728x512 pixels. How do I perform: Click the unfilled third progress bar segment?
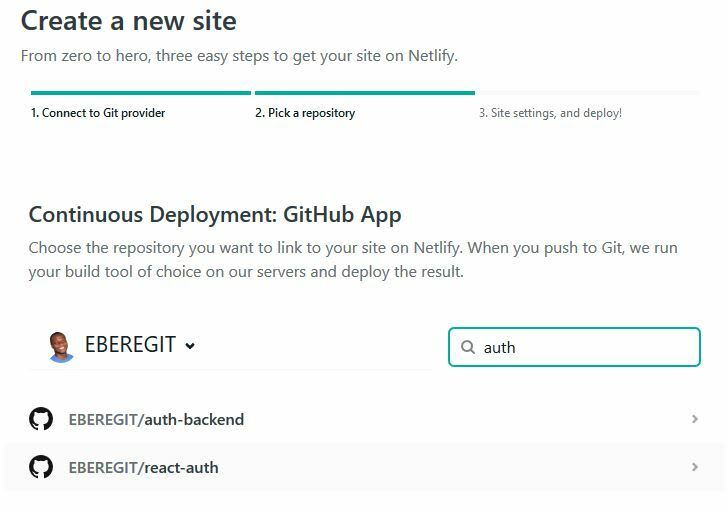[589, 93]
